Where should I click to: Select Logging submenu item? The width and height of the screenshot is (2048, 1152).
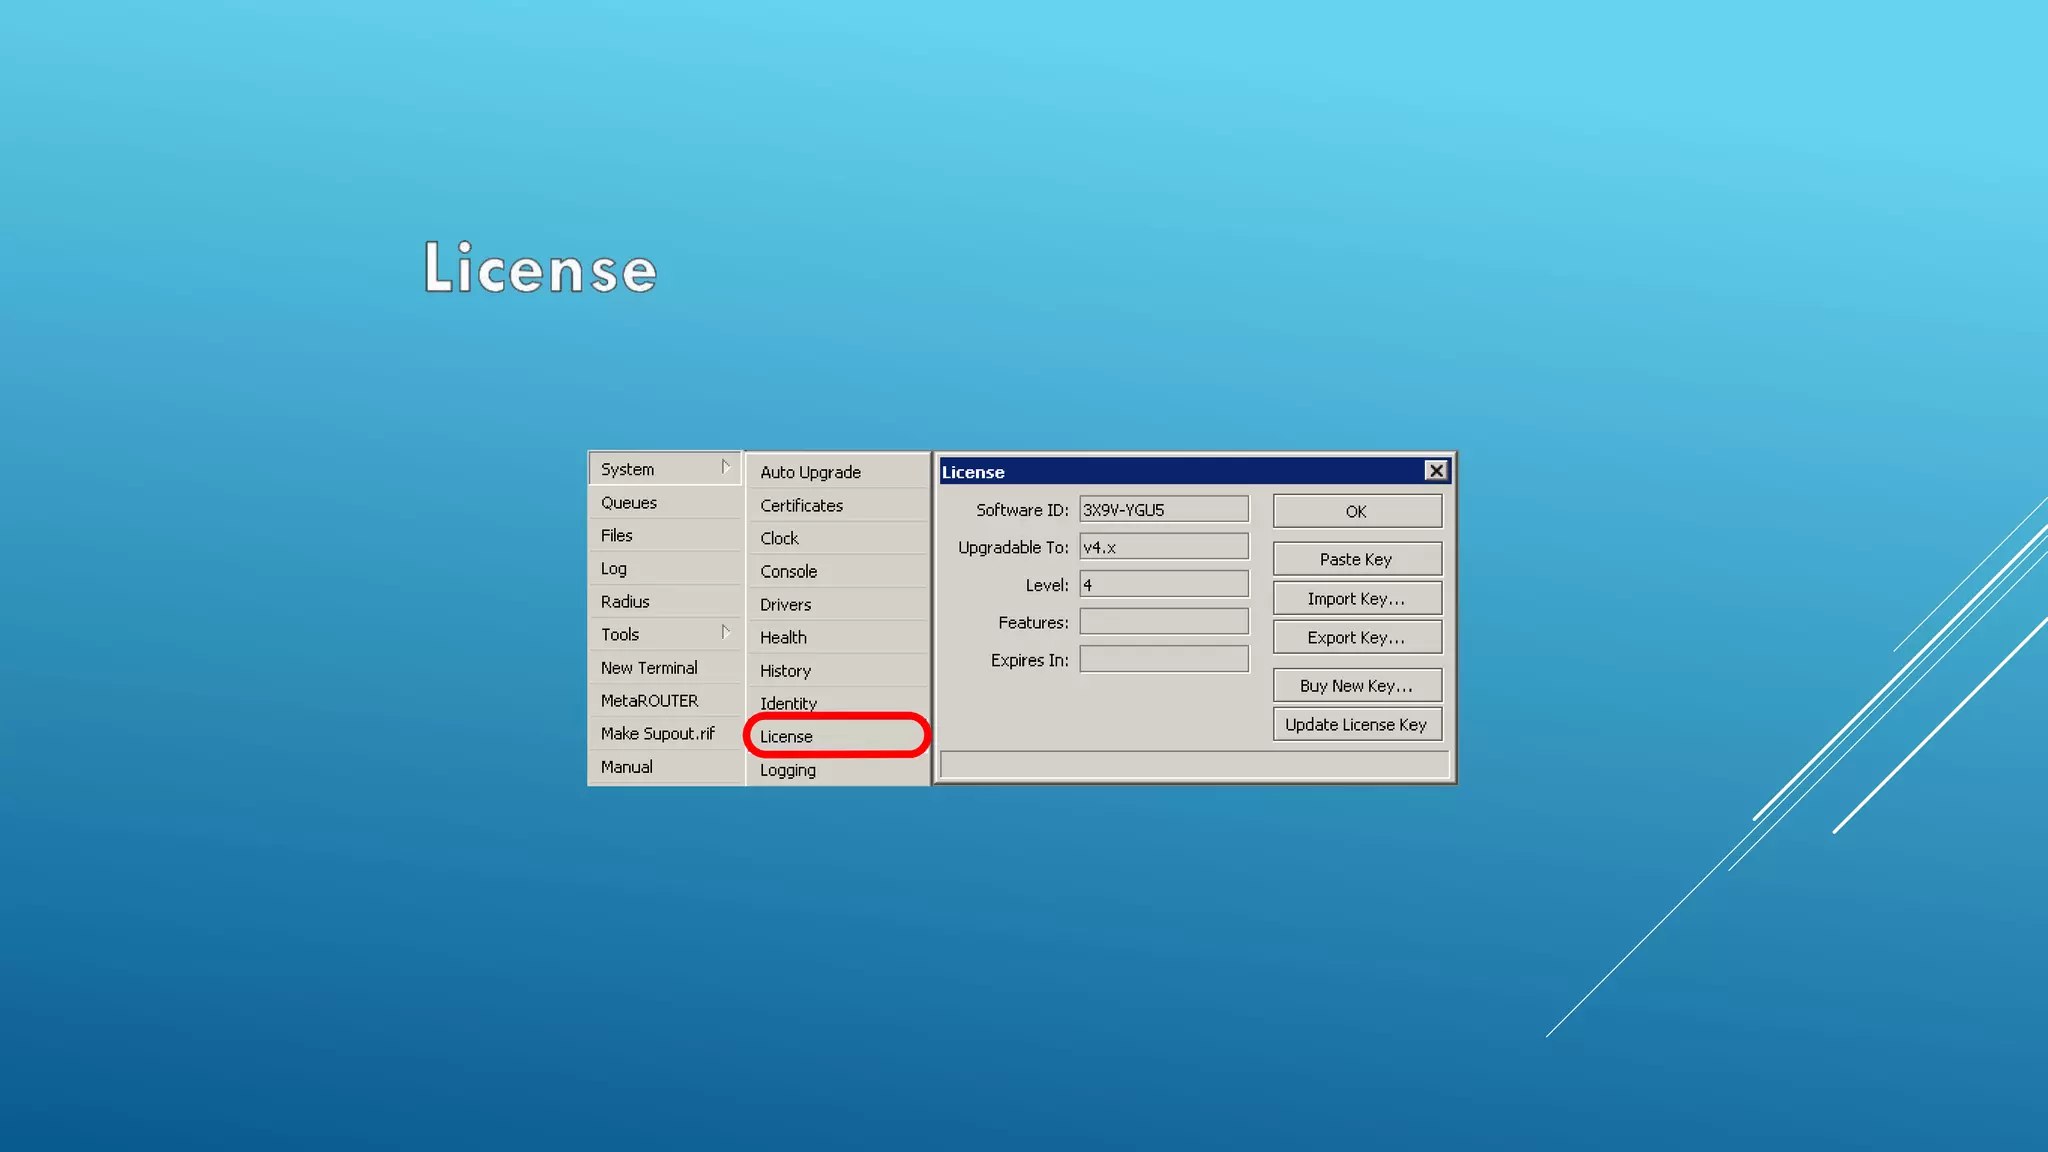coord(788,771)
